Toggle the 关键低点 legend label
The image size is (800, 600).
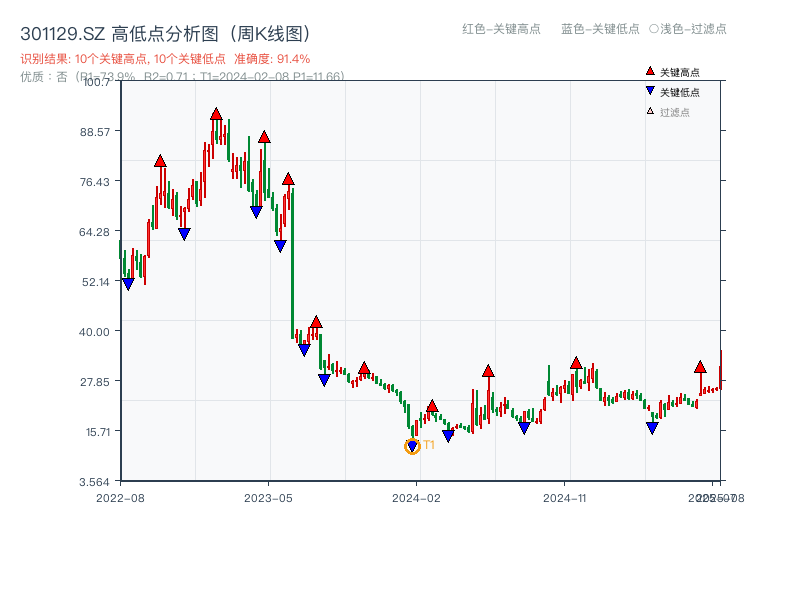coord(680,92)
